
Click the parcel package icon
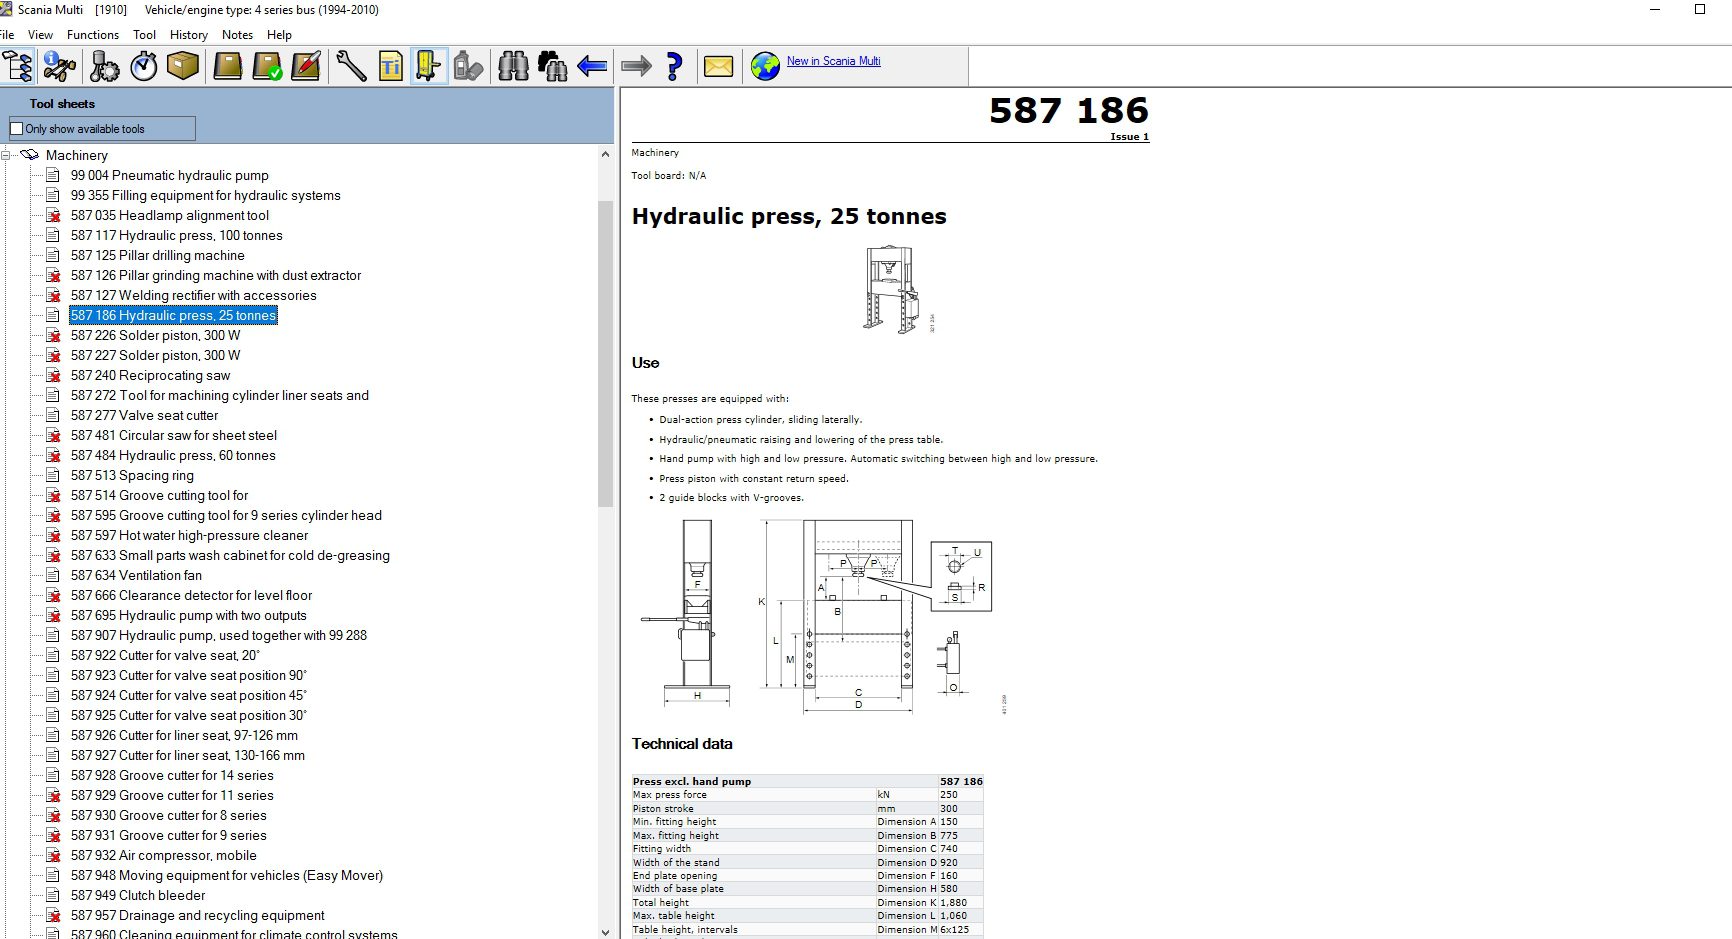pyautogui.click(x=182, y=66)
